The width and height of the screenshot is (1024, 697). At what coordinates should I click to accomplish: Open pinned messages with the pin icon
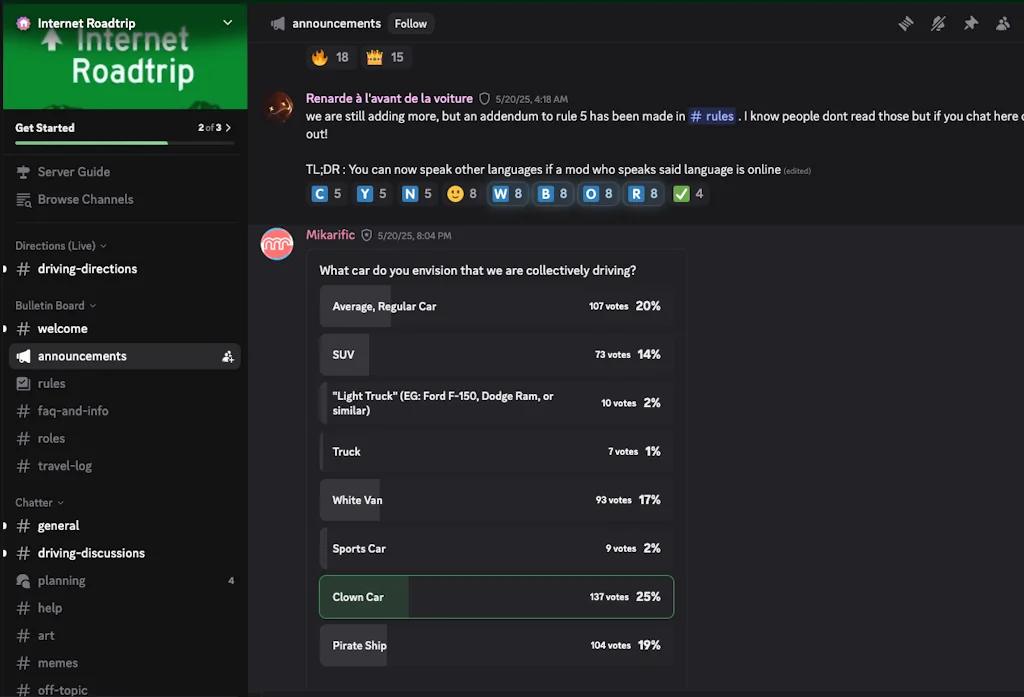[970, 24]
